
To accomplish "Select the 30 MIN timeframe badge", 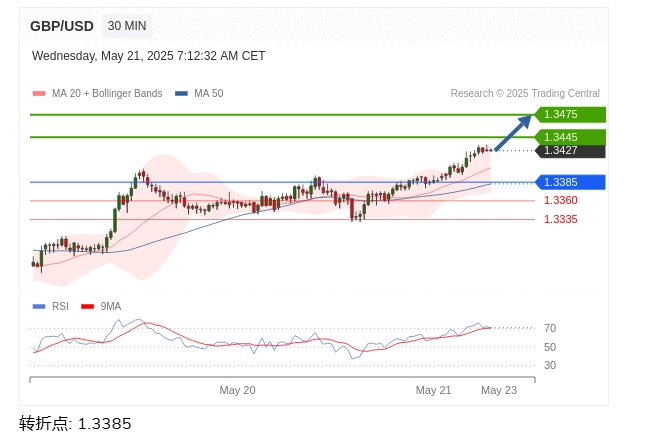I will pos(127,26).
